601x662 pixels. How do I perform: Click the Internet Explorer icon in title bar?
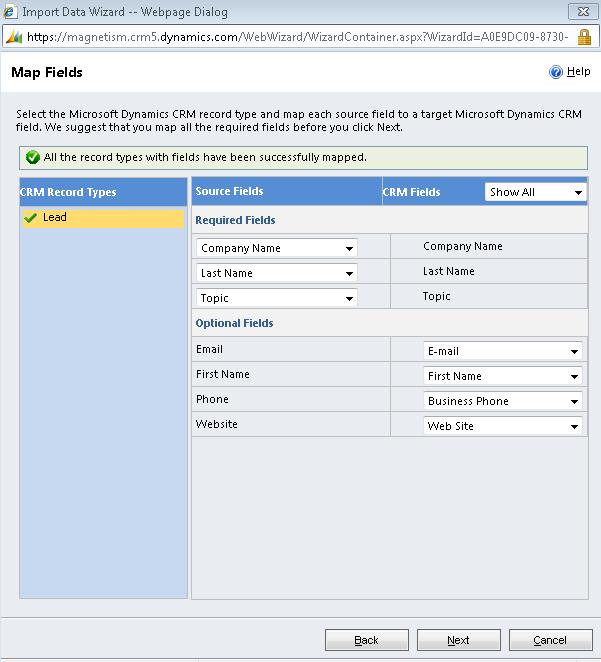[x=11, y=12]
